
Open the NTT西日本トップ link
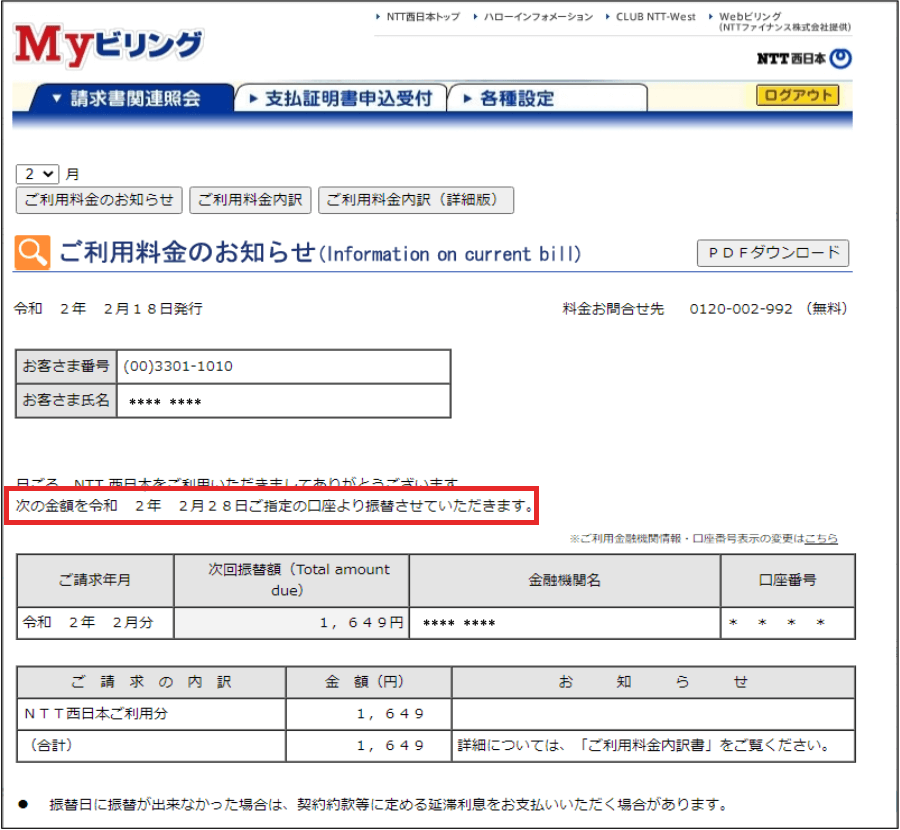[x=422, y=17]
